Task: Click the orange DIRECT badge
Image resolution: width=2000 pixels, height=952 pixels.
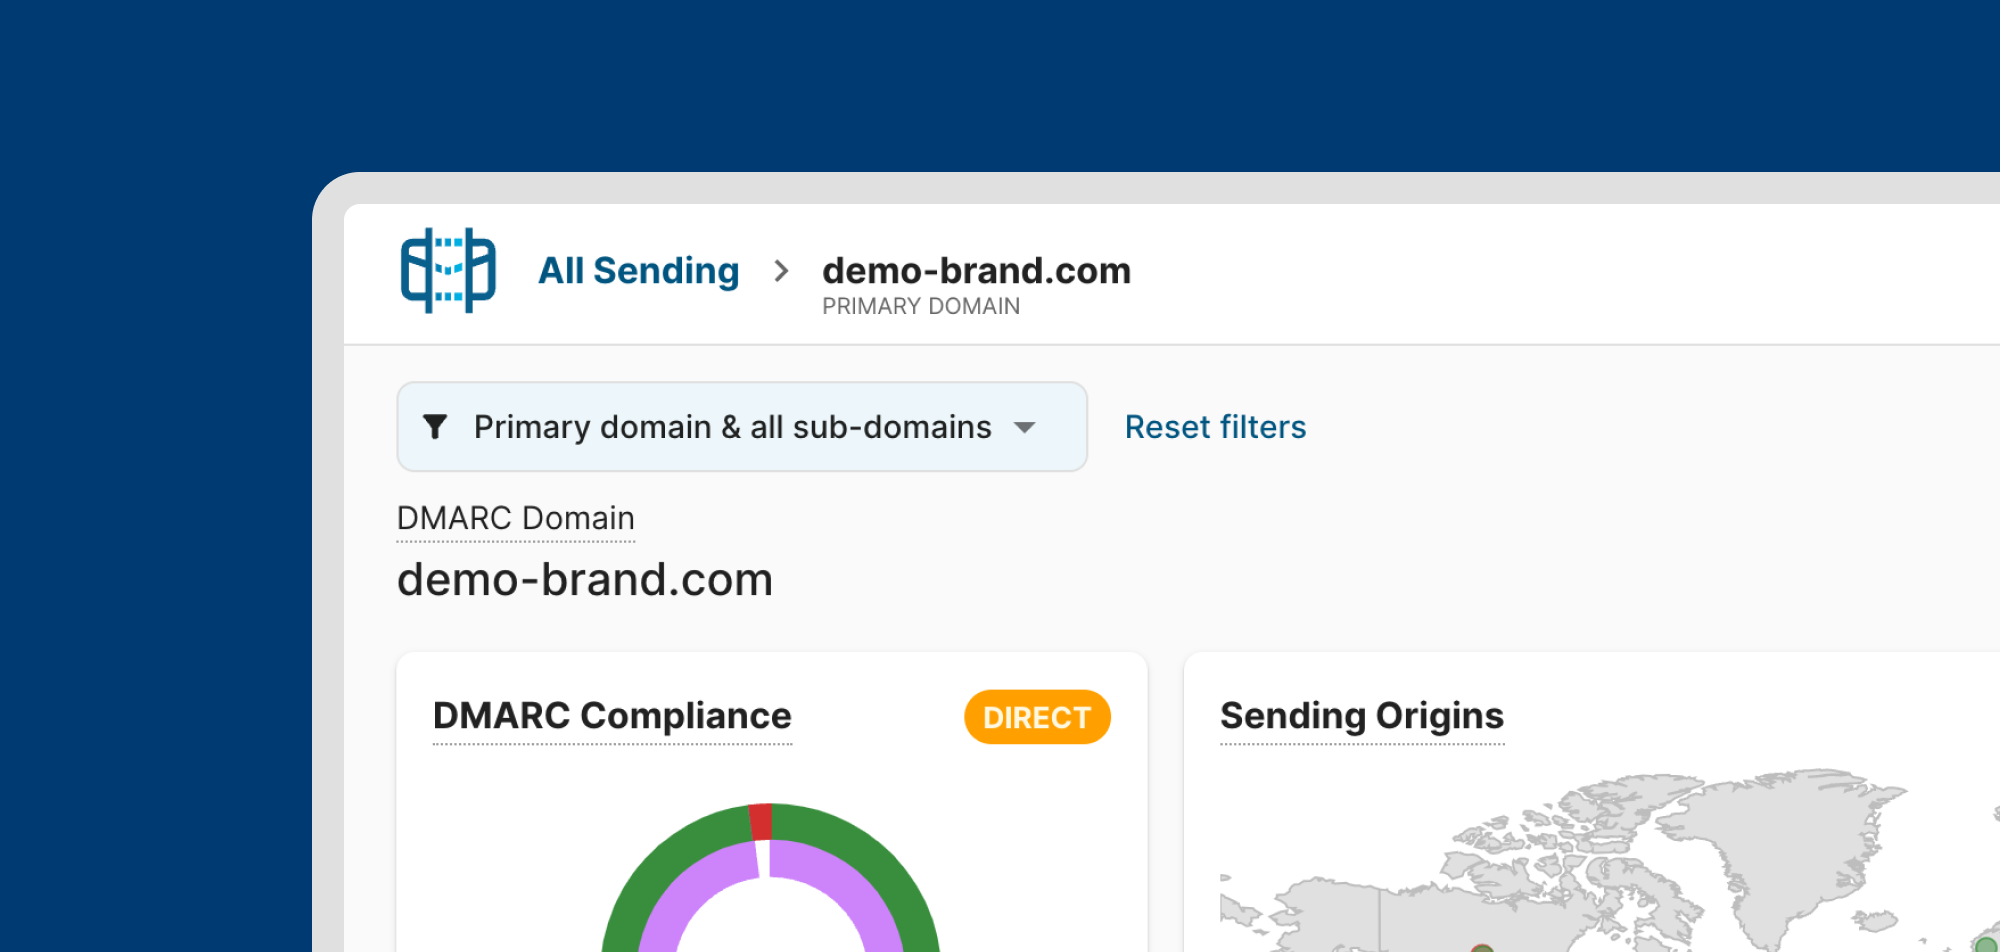Action: [x=1037, y=717]
